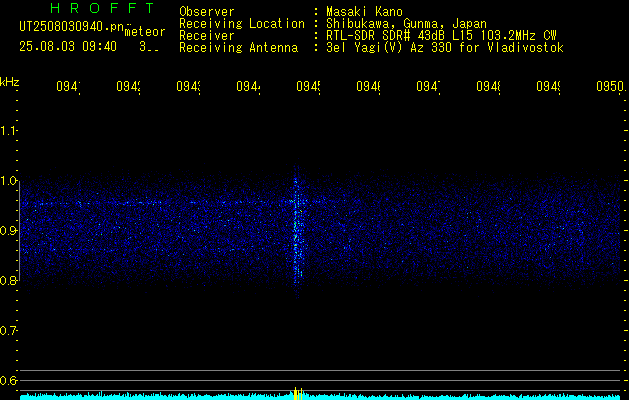
Task: Click the 0.8 kHz frequency axis label
Action: click(9, 280)
